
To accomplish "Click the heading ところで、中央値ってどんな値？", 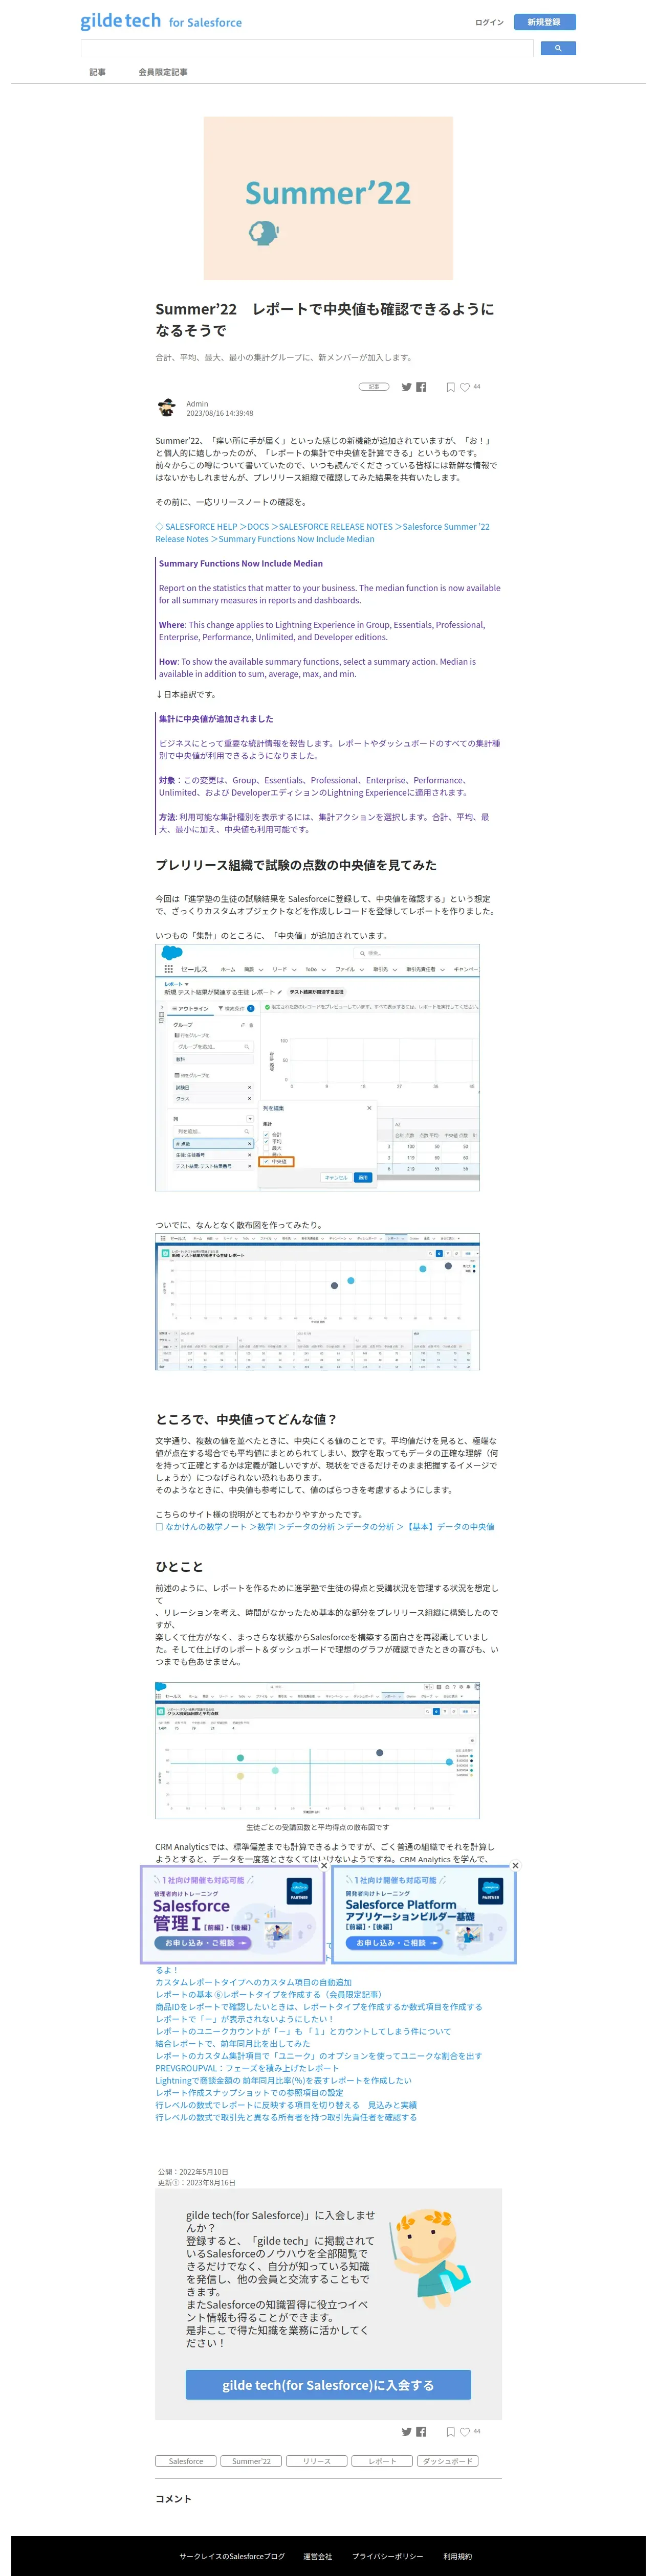I will point(246,1419).
